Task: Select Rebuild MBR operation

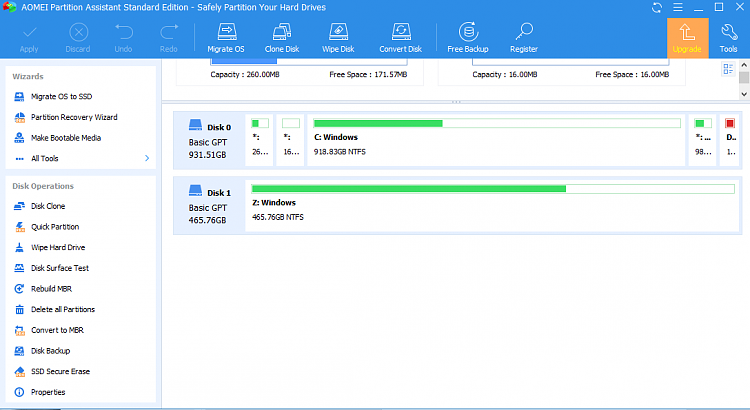Action: 43,289
